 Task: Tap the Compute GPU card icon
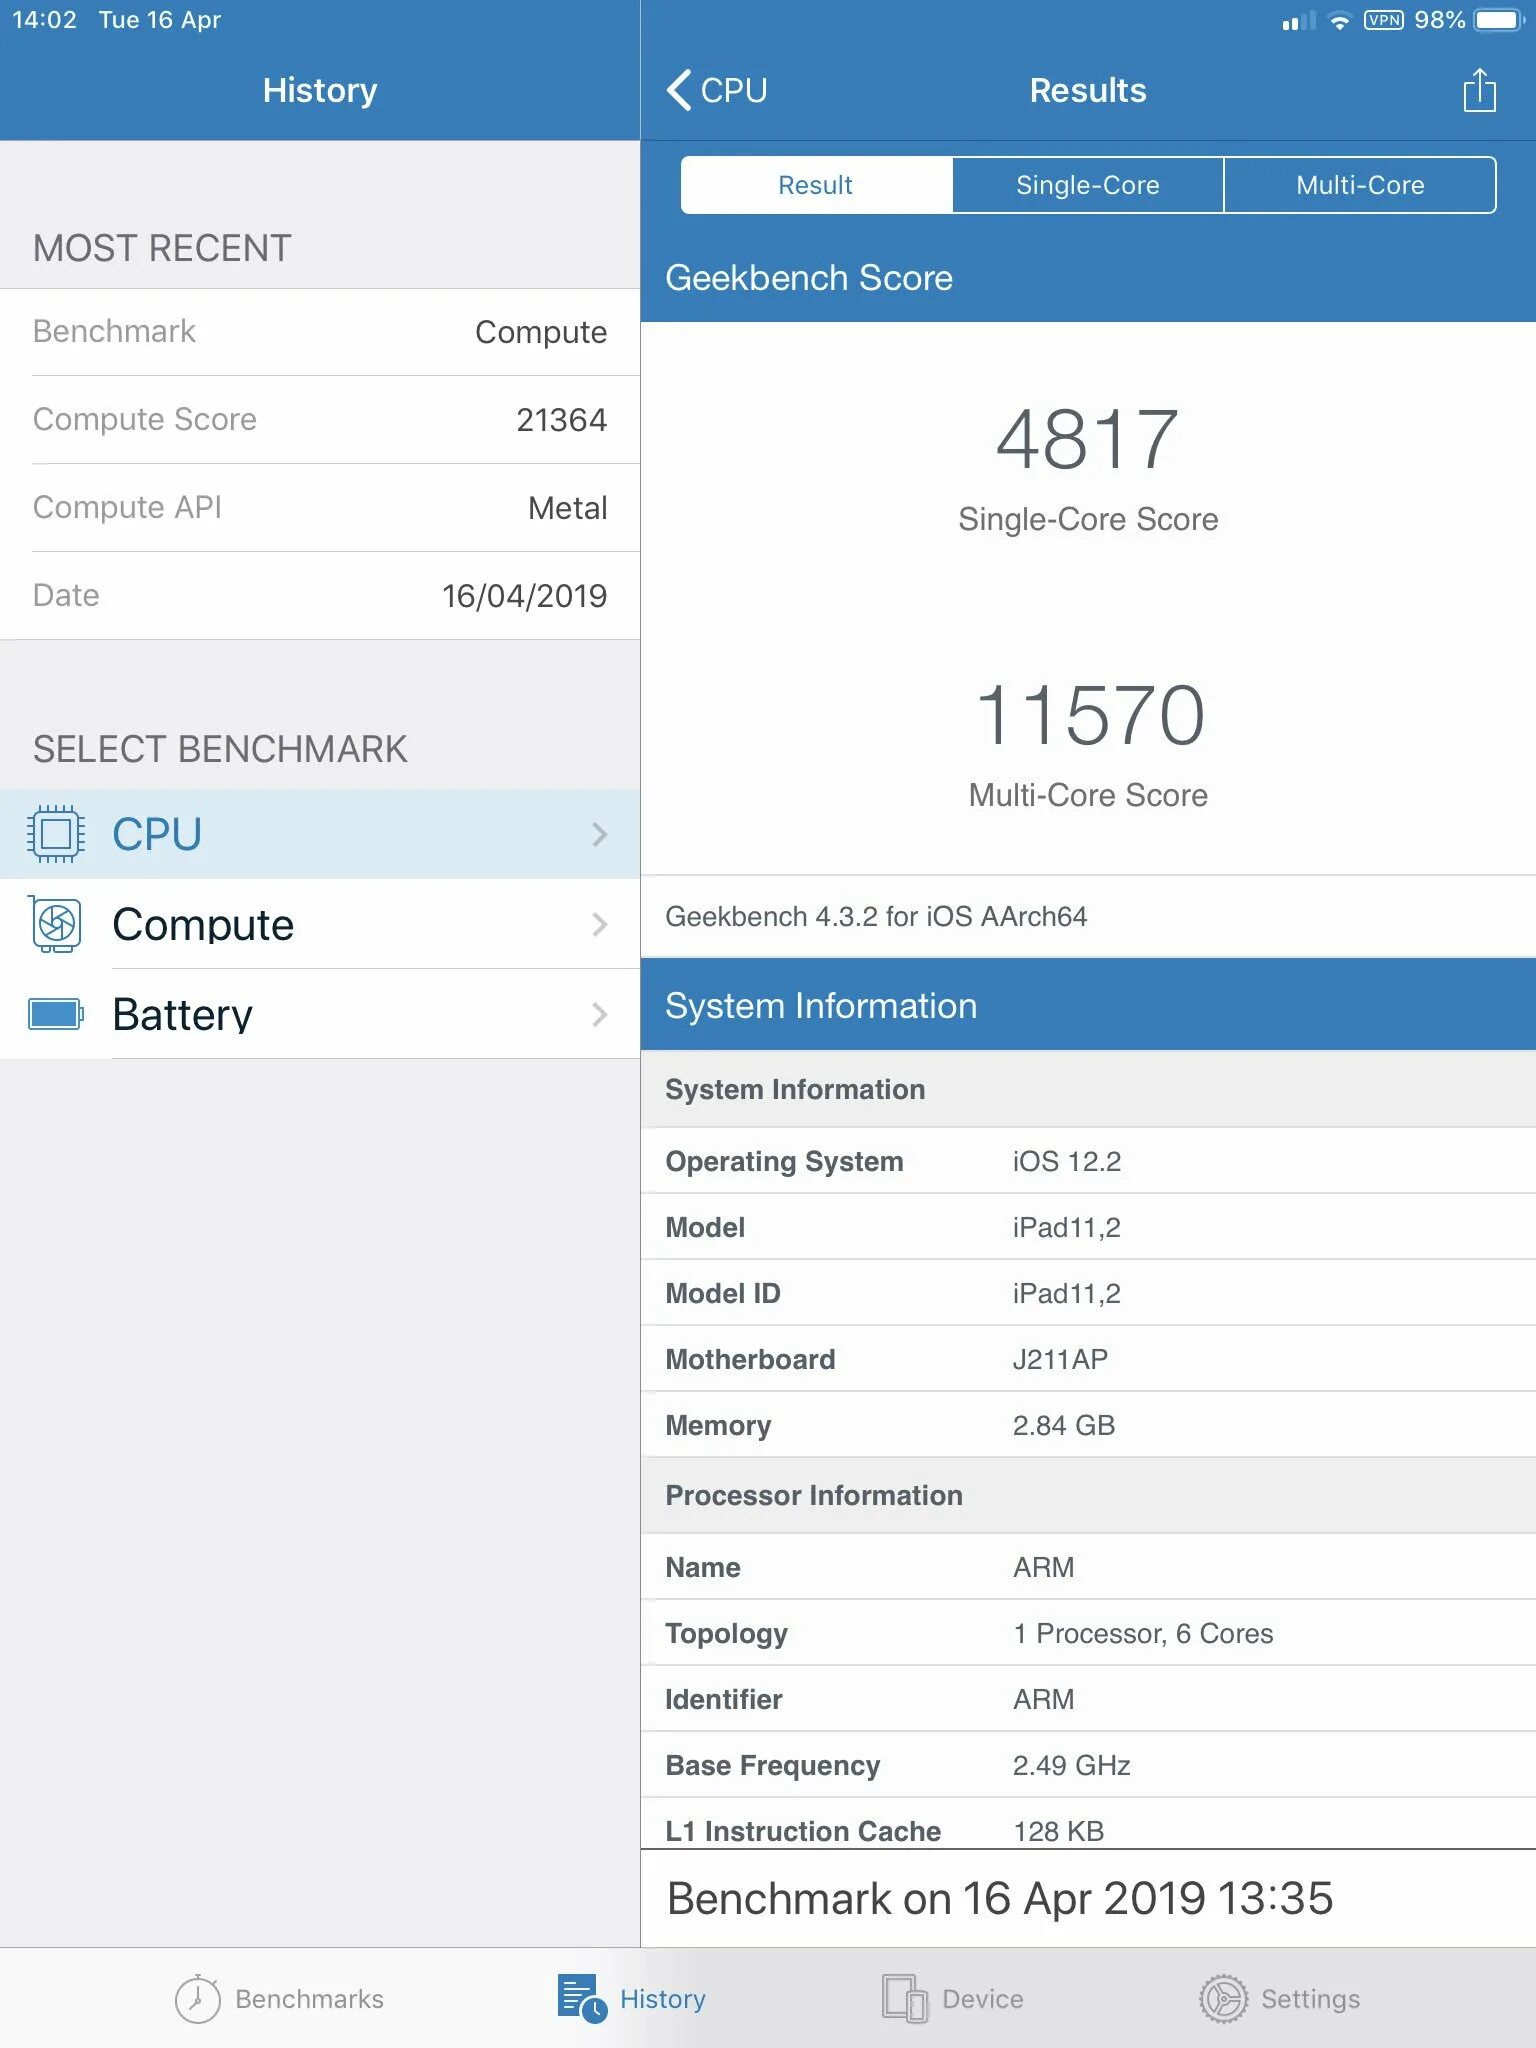[x=56, y=924]
